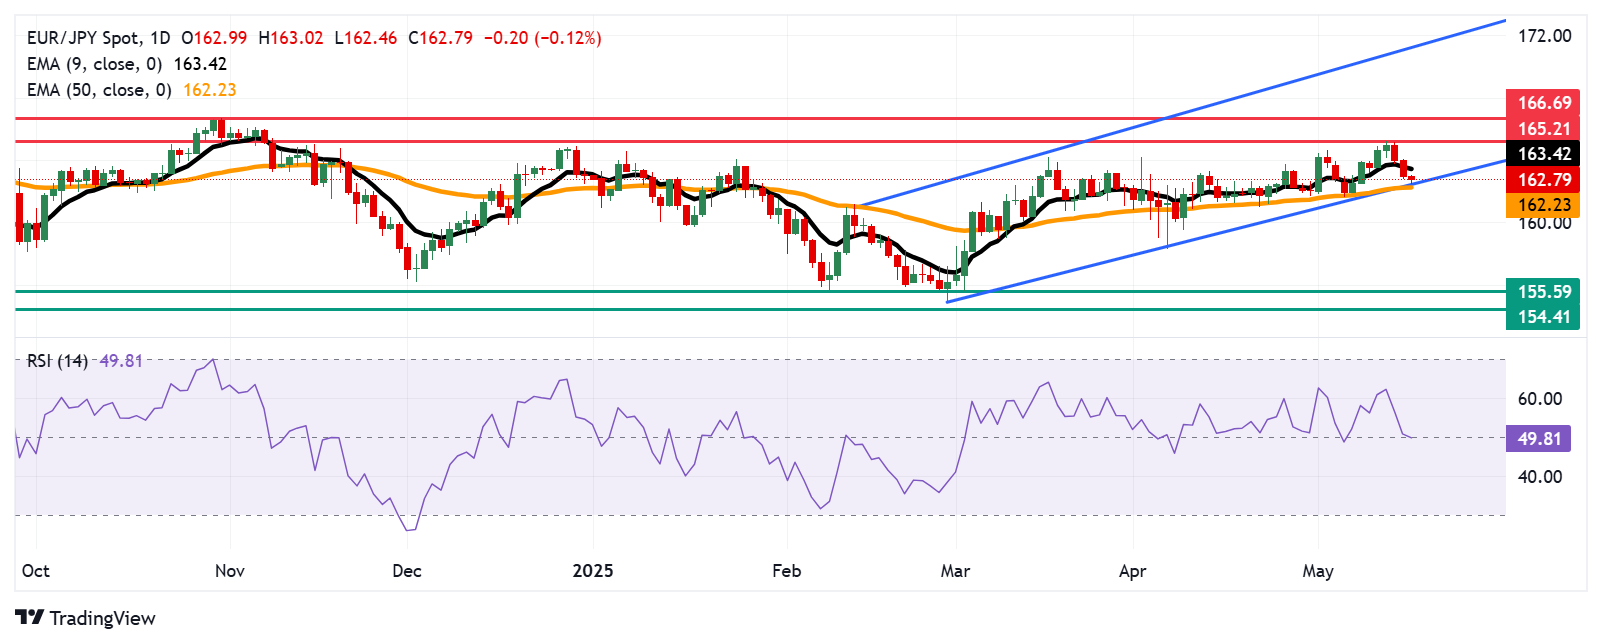The width and height of the screenshot is (1602, 644).
Task: Click the orange 162.23 EMA price tag
Action: click(x=1543, y=205)
